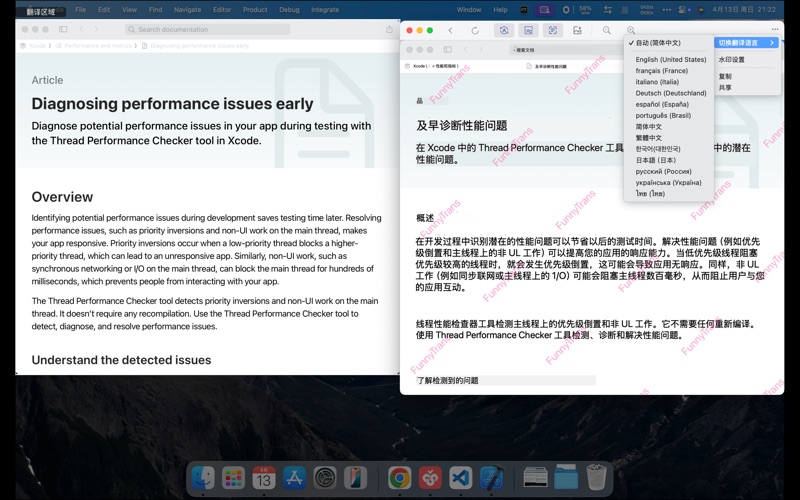
Task: Toggle the auto-translate icon in the translator toolbar
Action: tap(504, 30)
